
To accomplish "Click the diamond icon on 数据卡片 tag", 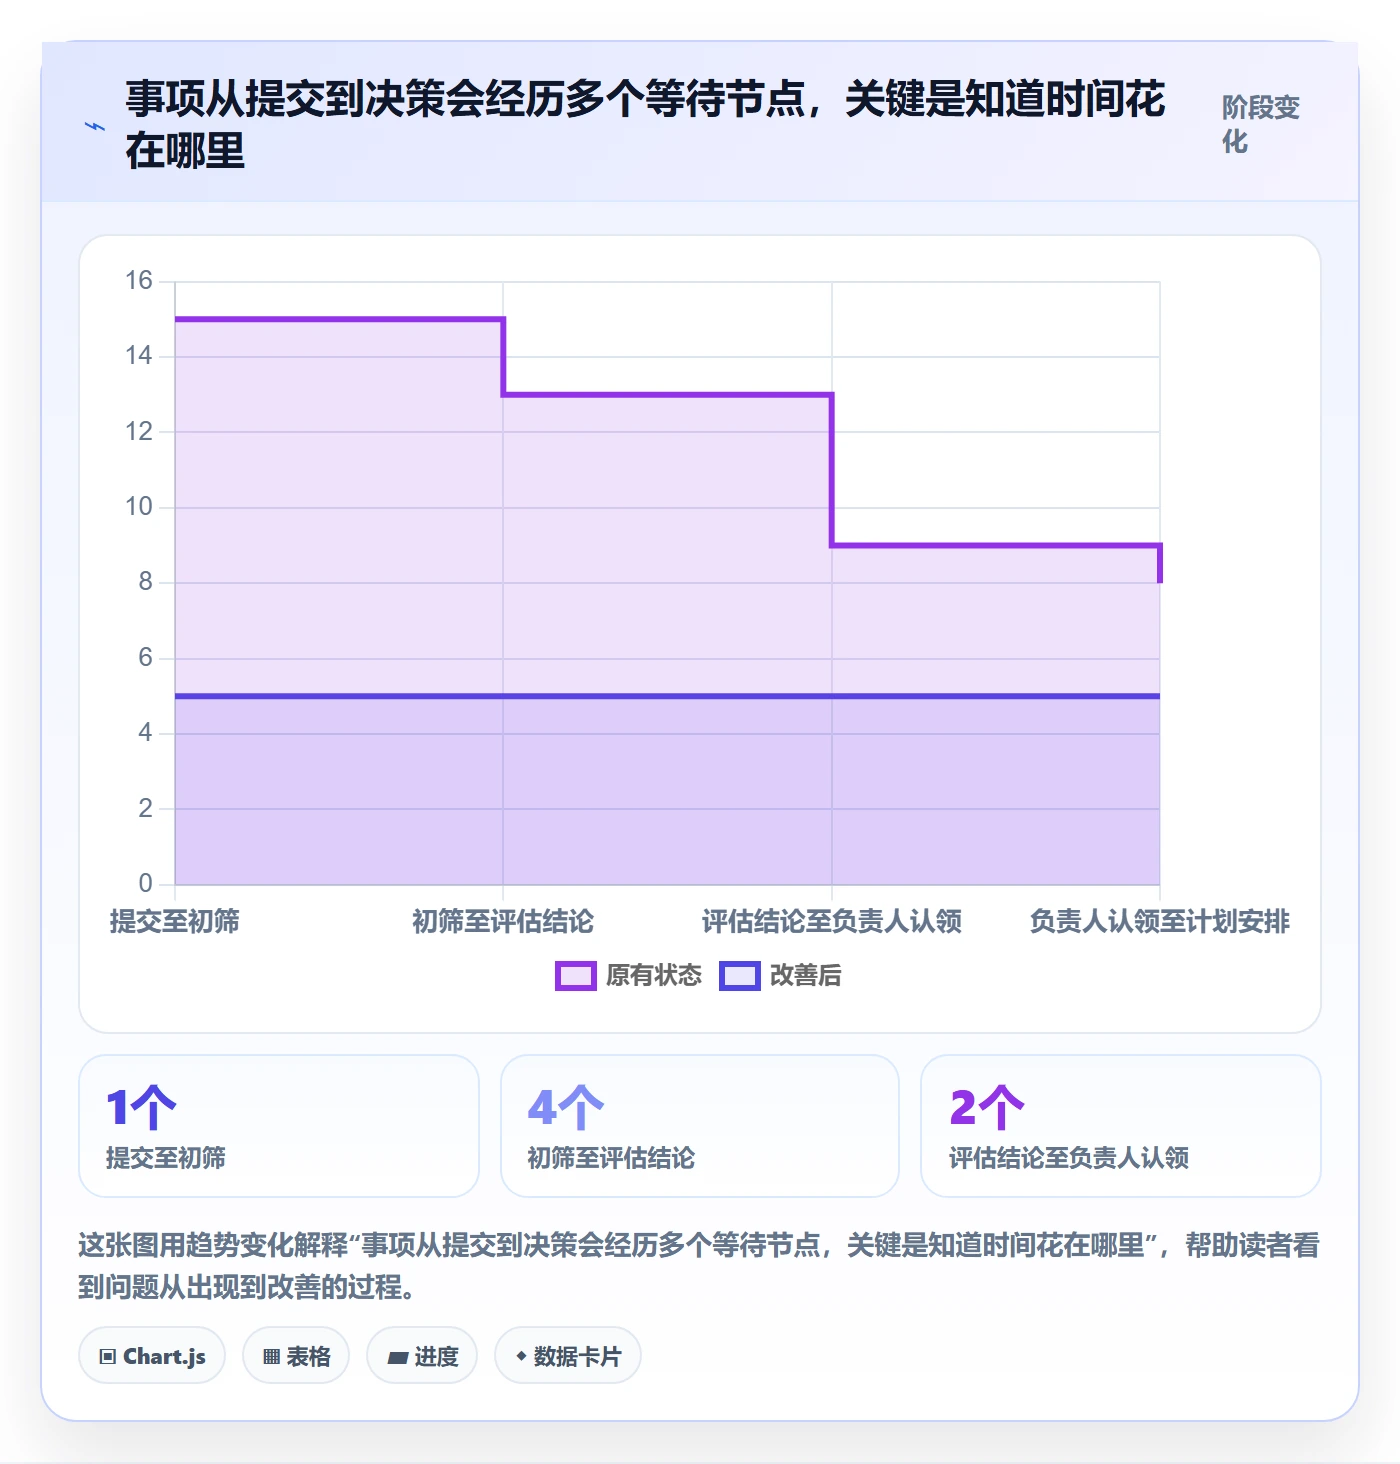I will pos(521,1356).
